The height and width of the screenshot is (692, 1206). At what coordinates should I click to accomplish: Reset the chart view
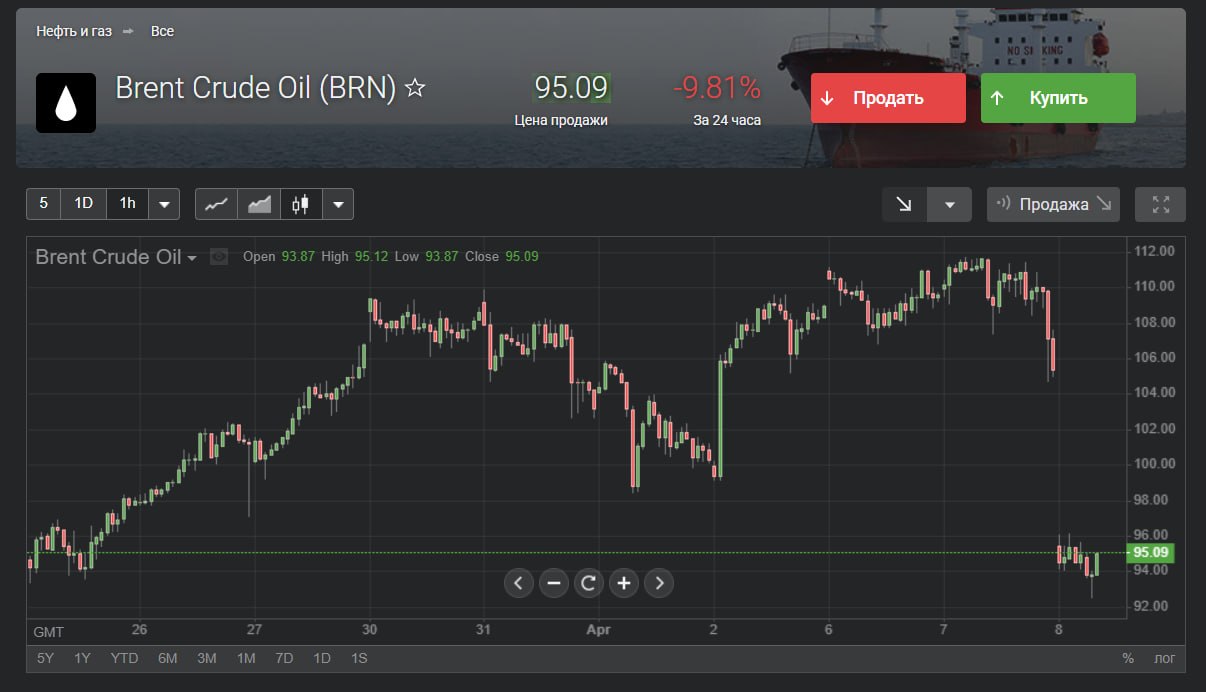[588, 583]
